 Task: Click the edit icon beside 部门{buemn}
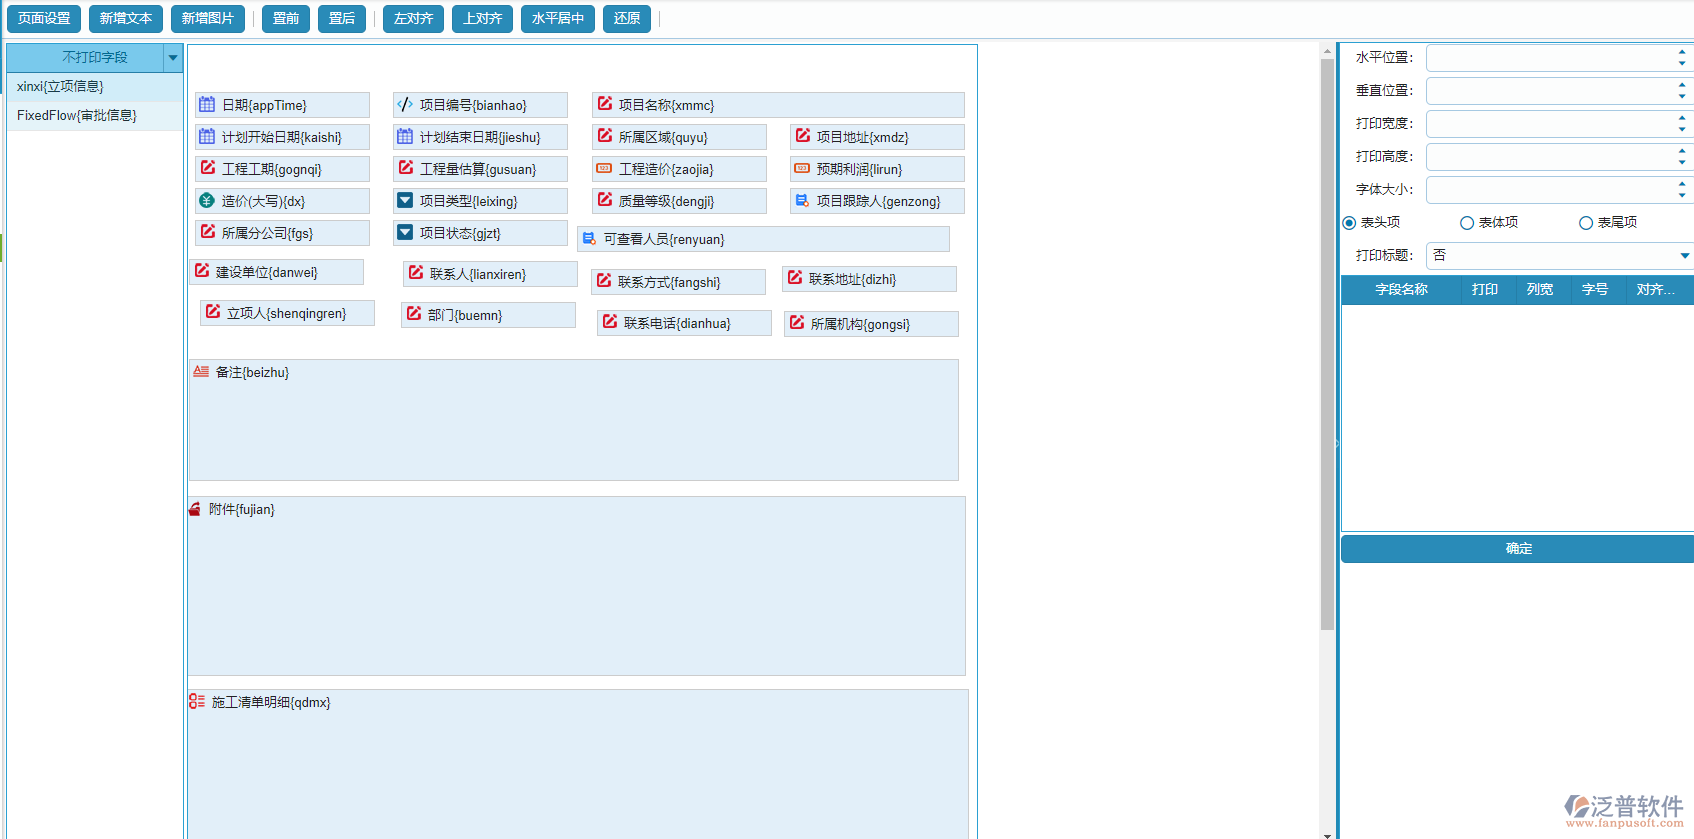pyautogui.click(x=414, y=313)
